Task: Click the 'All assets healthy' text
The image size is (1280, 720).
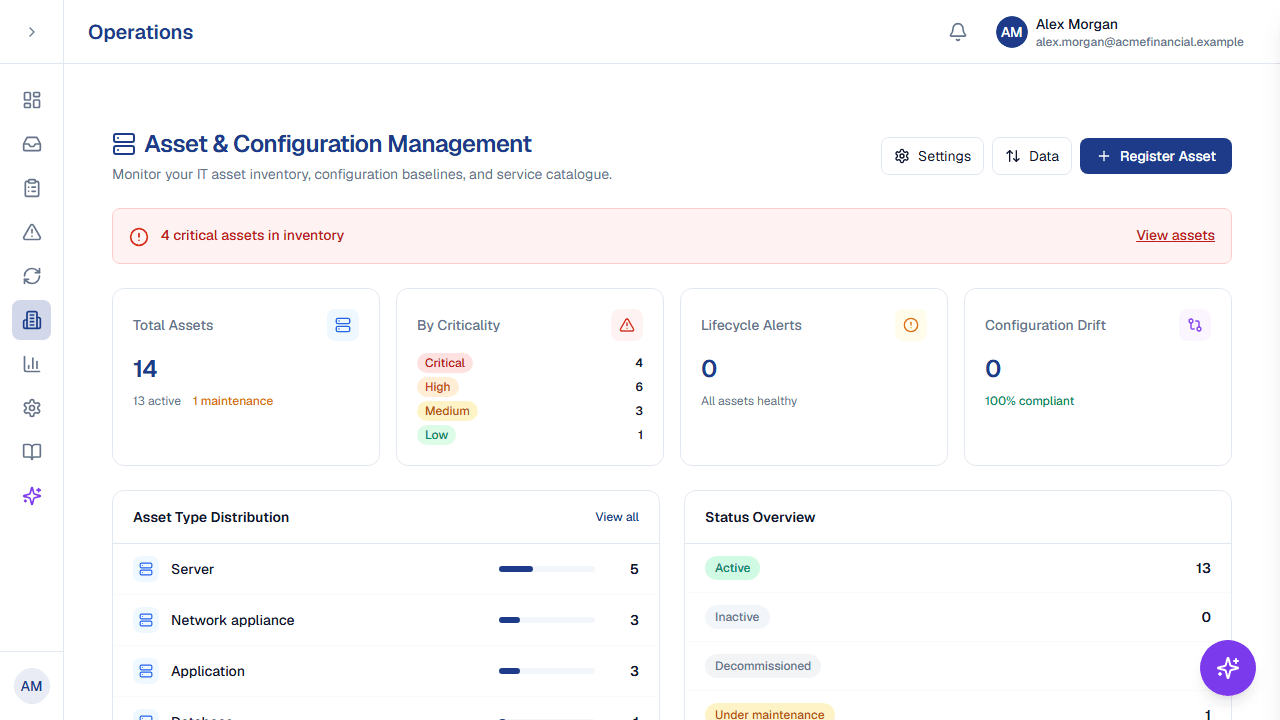Action: [749, 401]
